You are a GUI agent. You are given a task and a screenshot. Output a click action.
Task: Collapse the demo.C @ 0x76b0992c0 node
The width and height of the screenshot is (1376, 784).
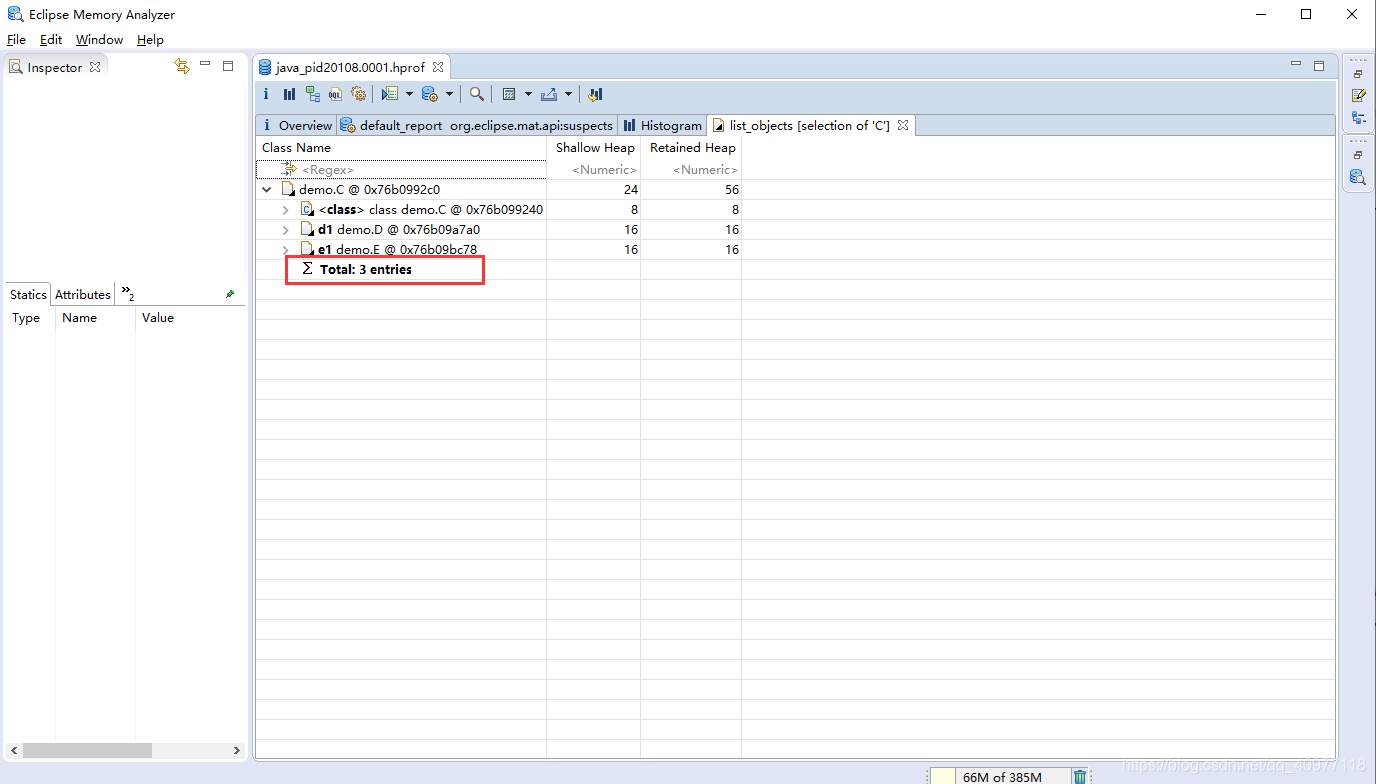tap(267, 189)
